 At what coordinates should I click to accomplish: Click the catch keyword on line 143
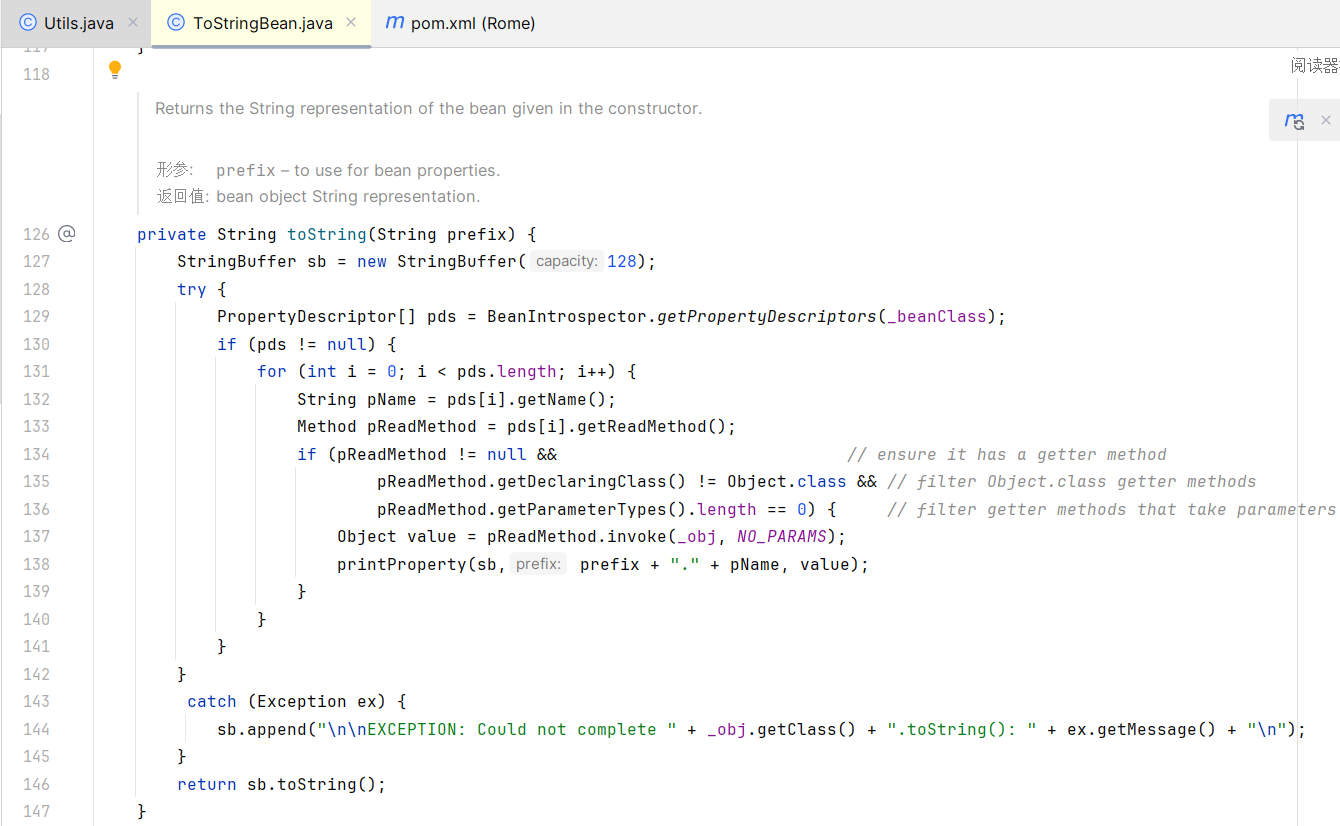[212, 701]
